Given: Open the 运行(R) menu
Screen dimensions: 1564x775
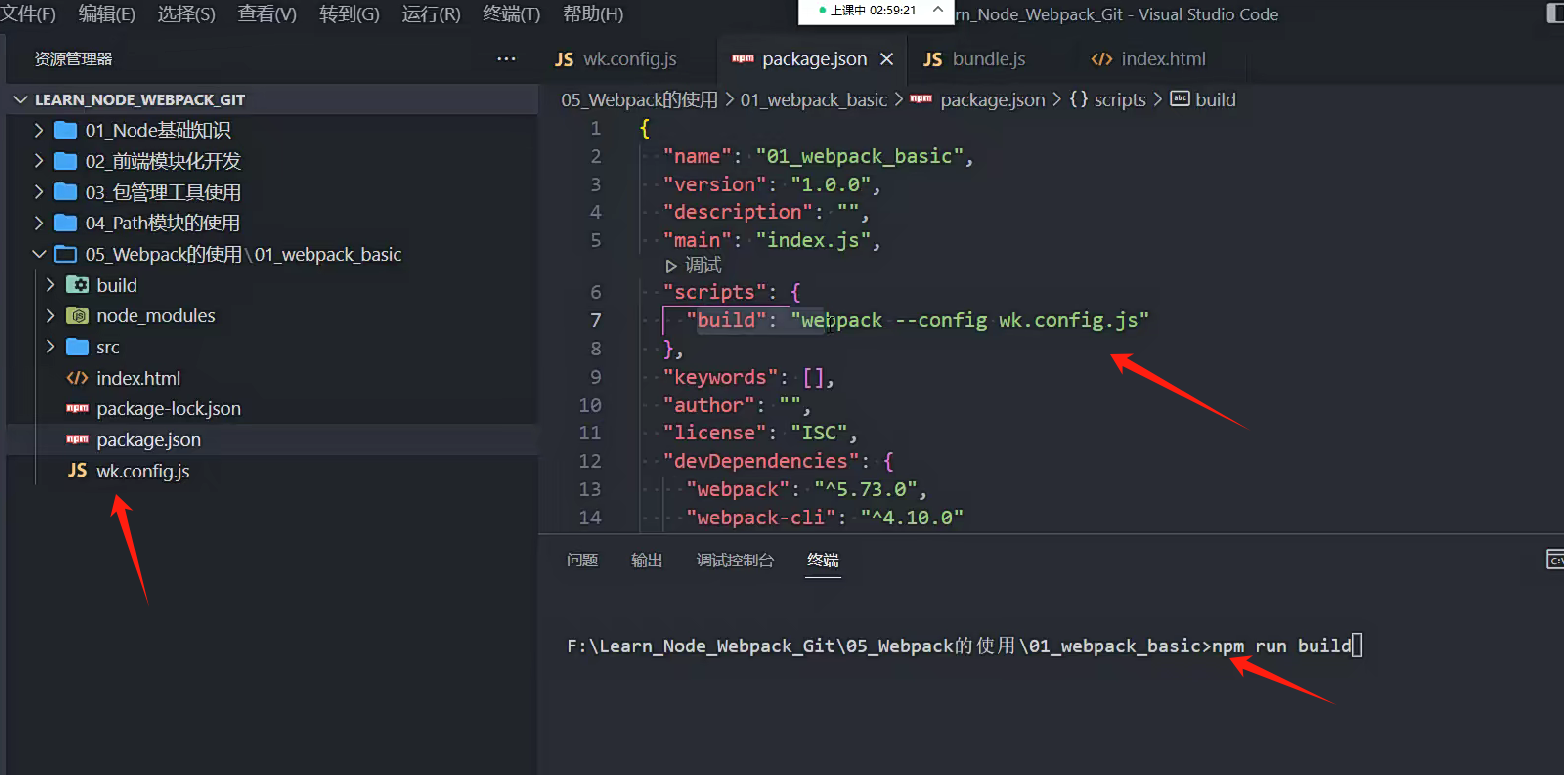Looking at the screenshot, I should 431,14.
